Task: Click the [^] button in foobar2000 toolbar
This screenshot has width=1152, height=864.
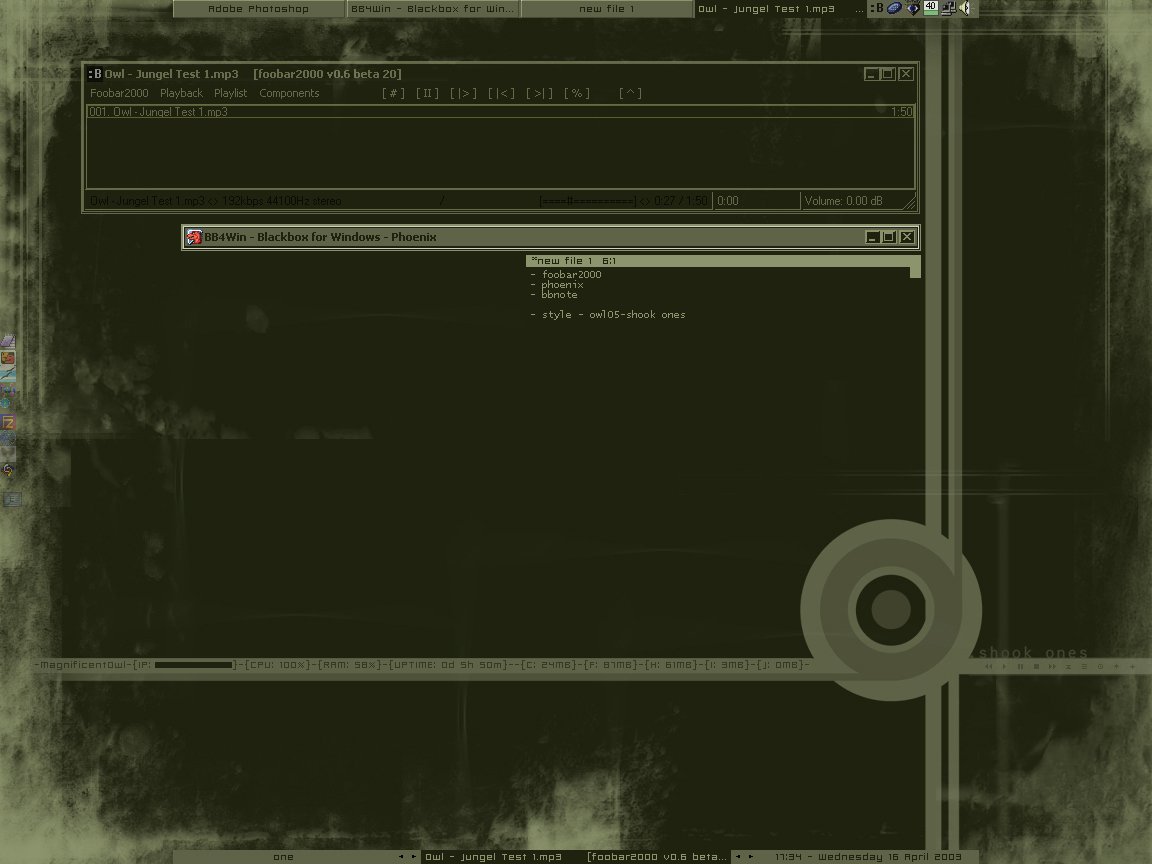Action: point(630,93)
